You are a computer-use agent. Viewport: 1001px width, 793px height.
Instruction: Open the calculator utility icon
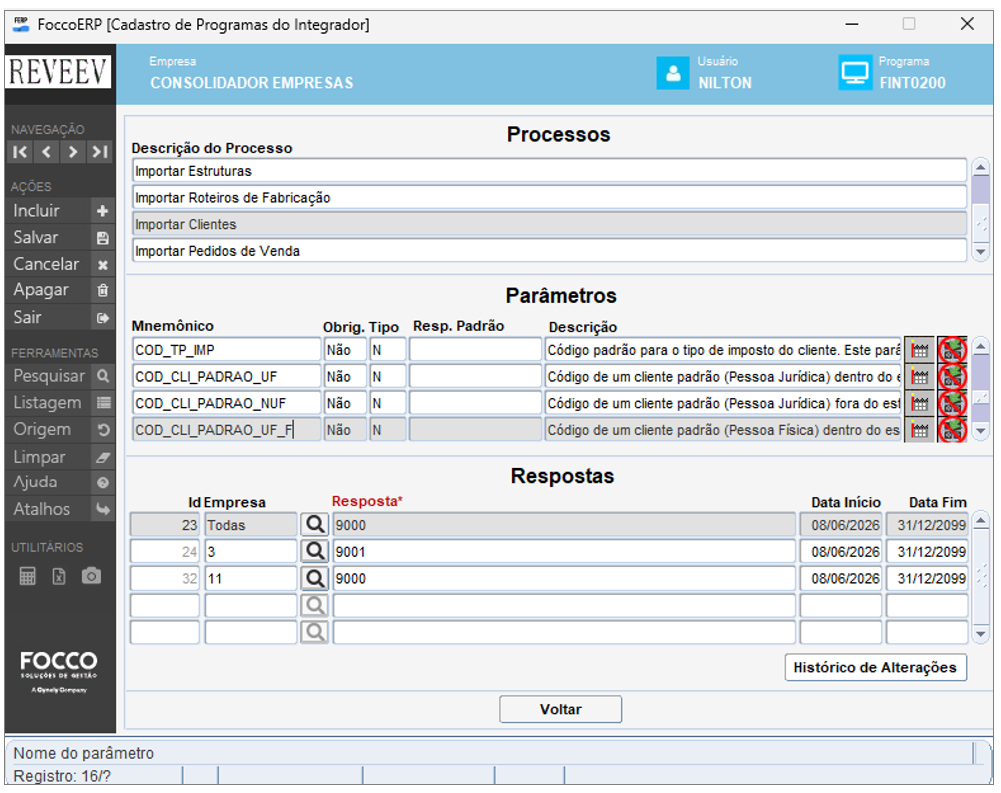[x=27, y=577]
